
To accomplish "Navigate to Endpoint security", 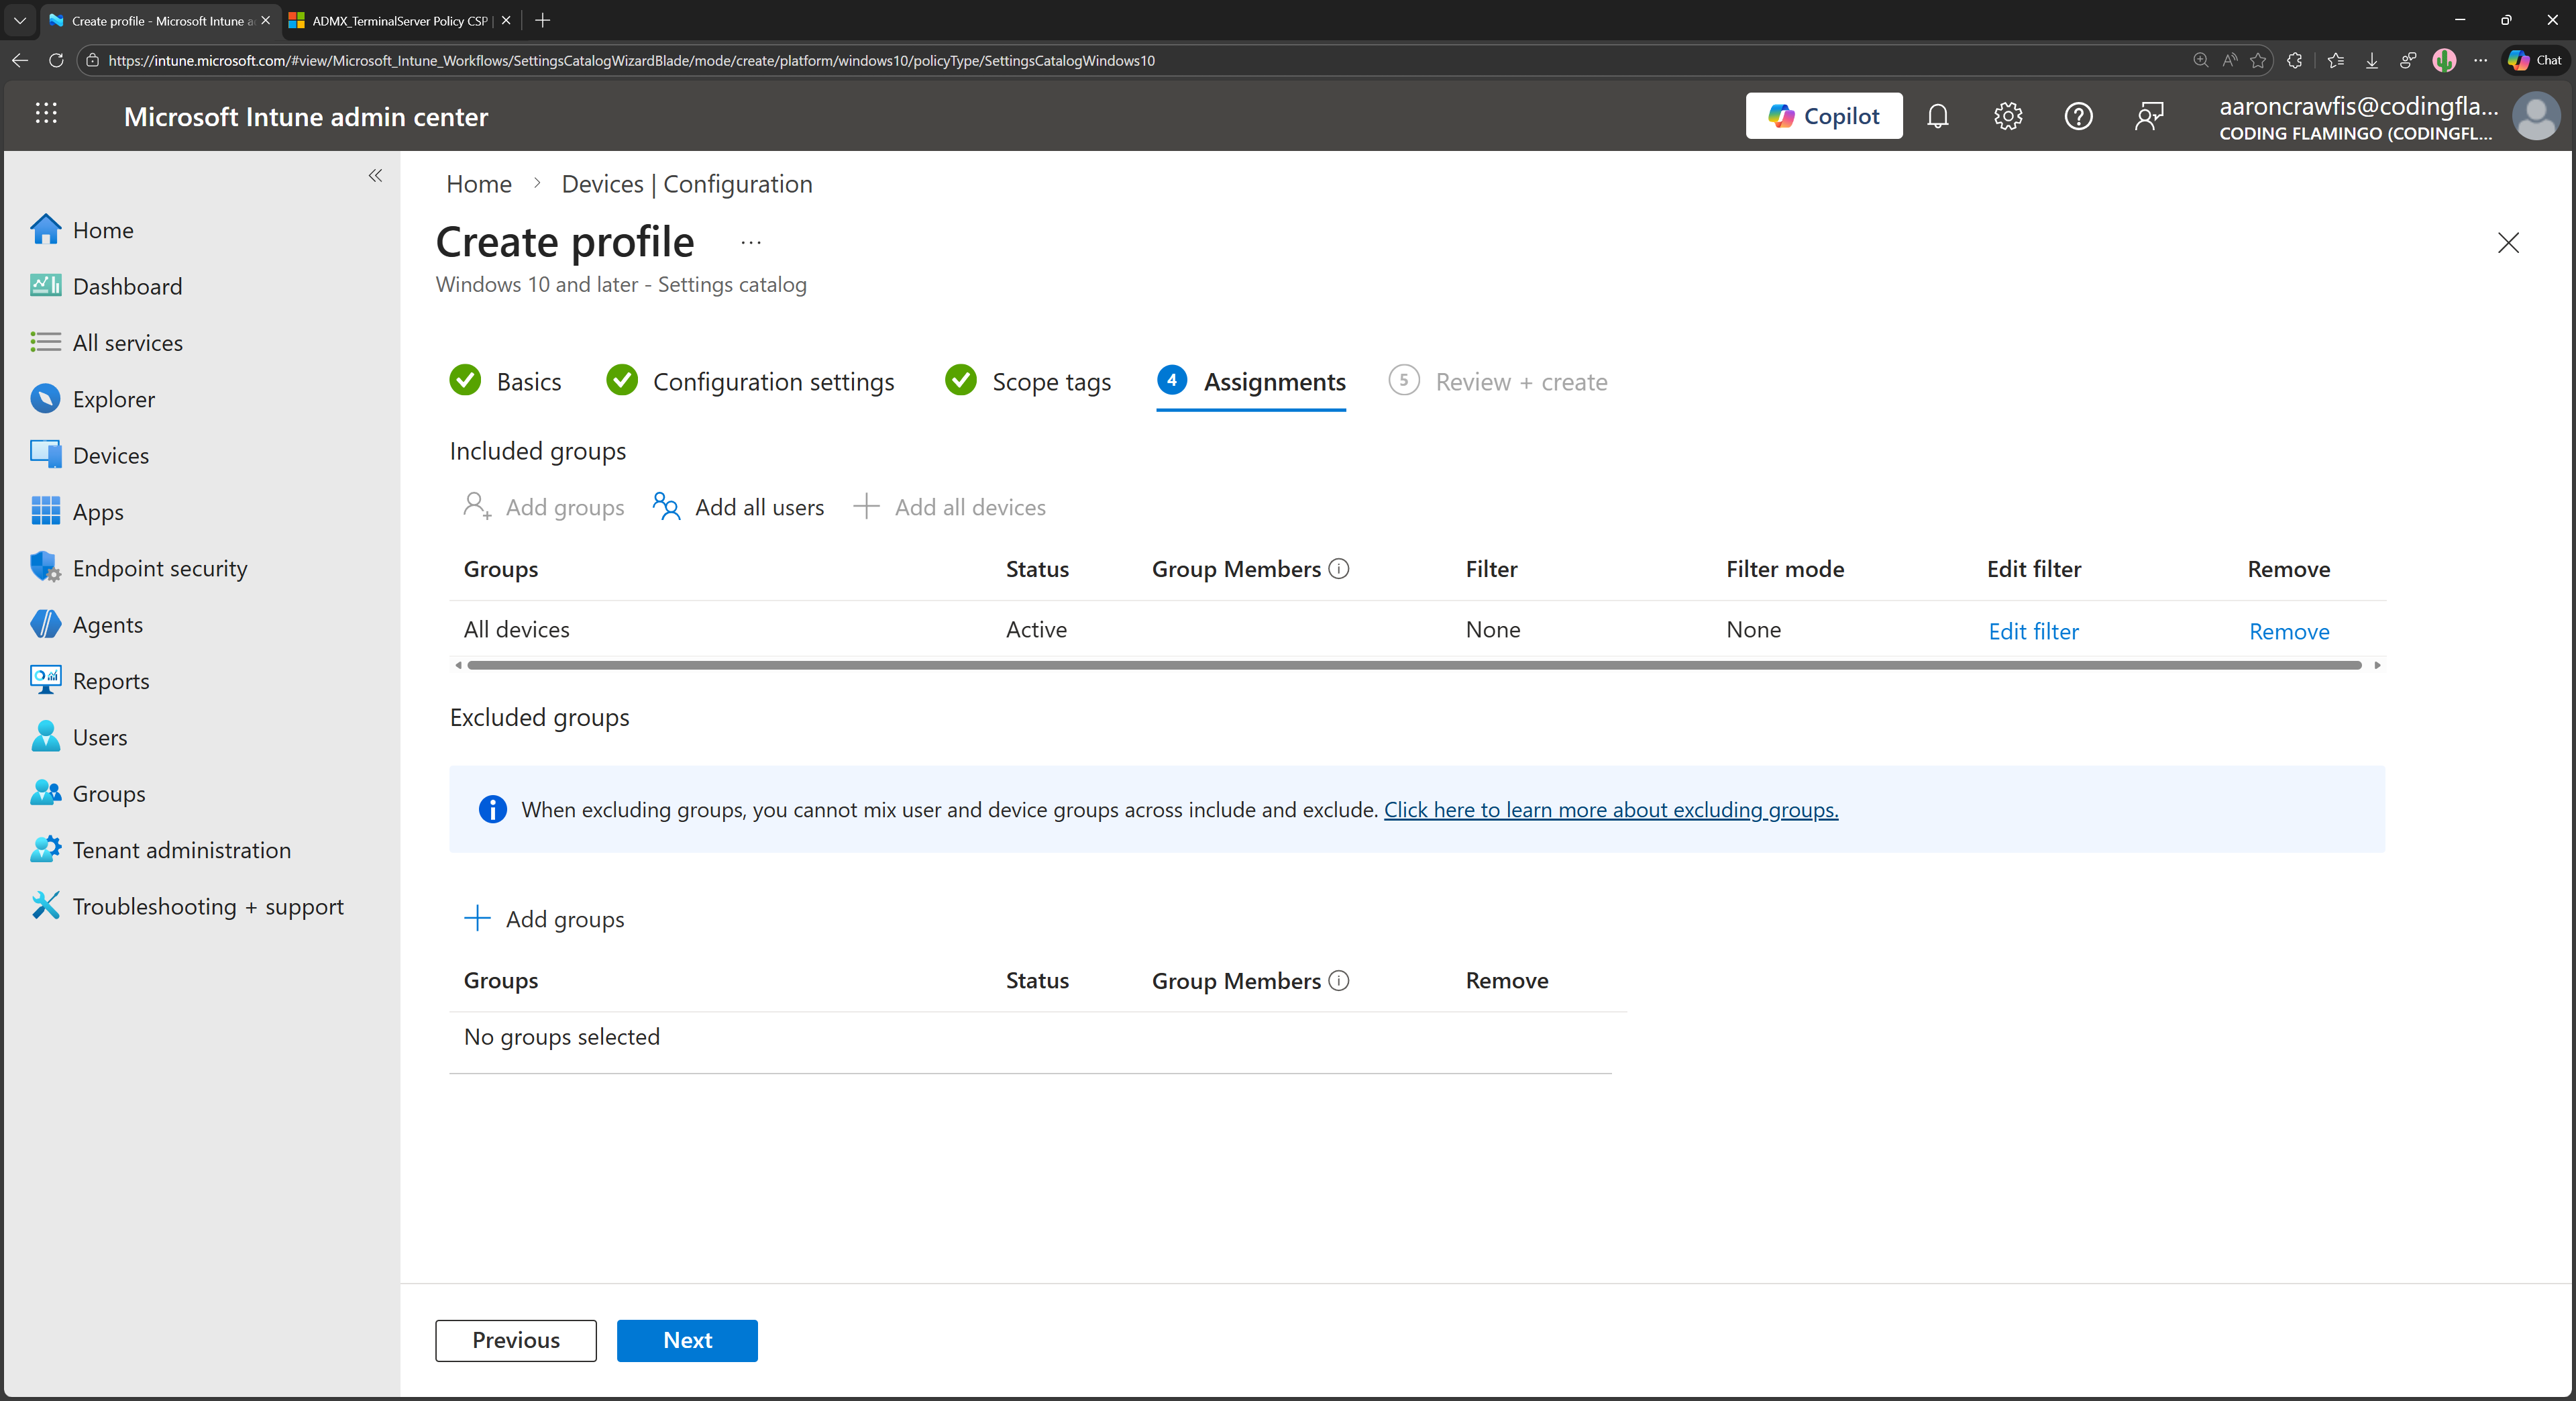I will (x=159, y=567).
